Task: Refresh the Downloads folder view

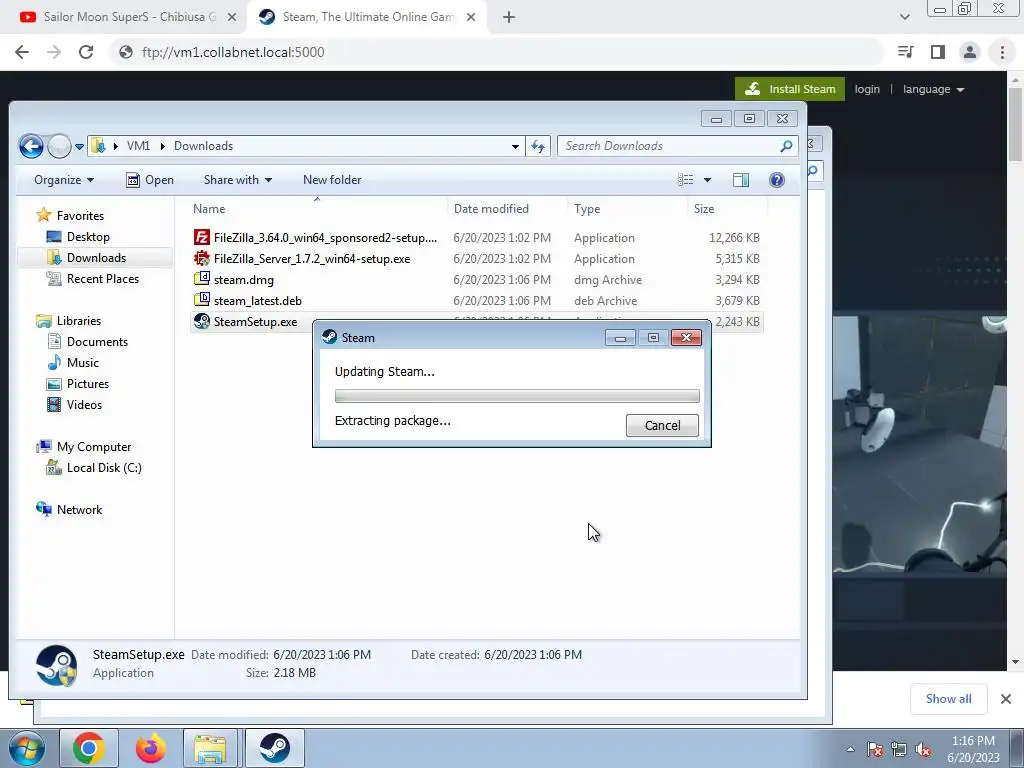Action: click(538, 146)
